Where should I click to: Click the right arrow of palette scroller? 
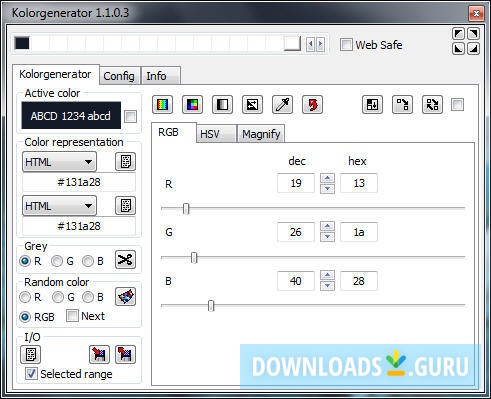point(320,44)
